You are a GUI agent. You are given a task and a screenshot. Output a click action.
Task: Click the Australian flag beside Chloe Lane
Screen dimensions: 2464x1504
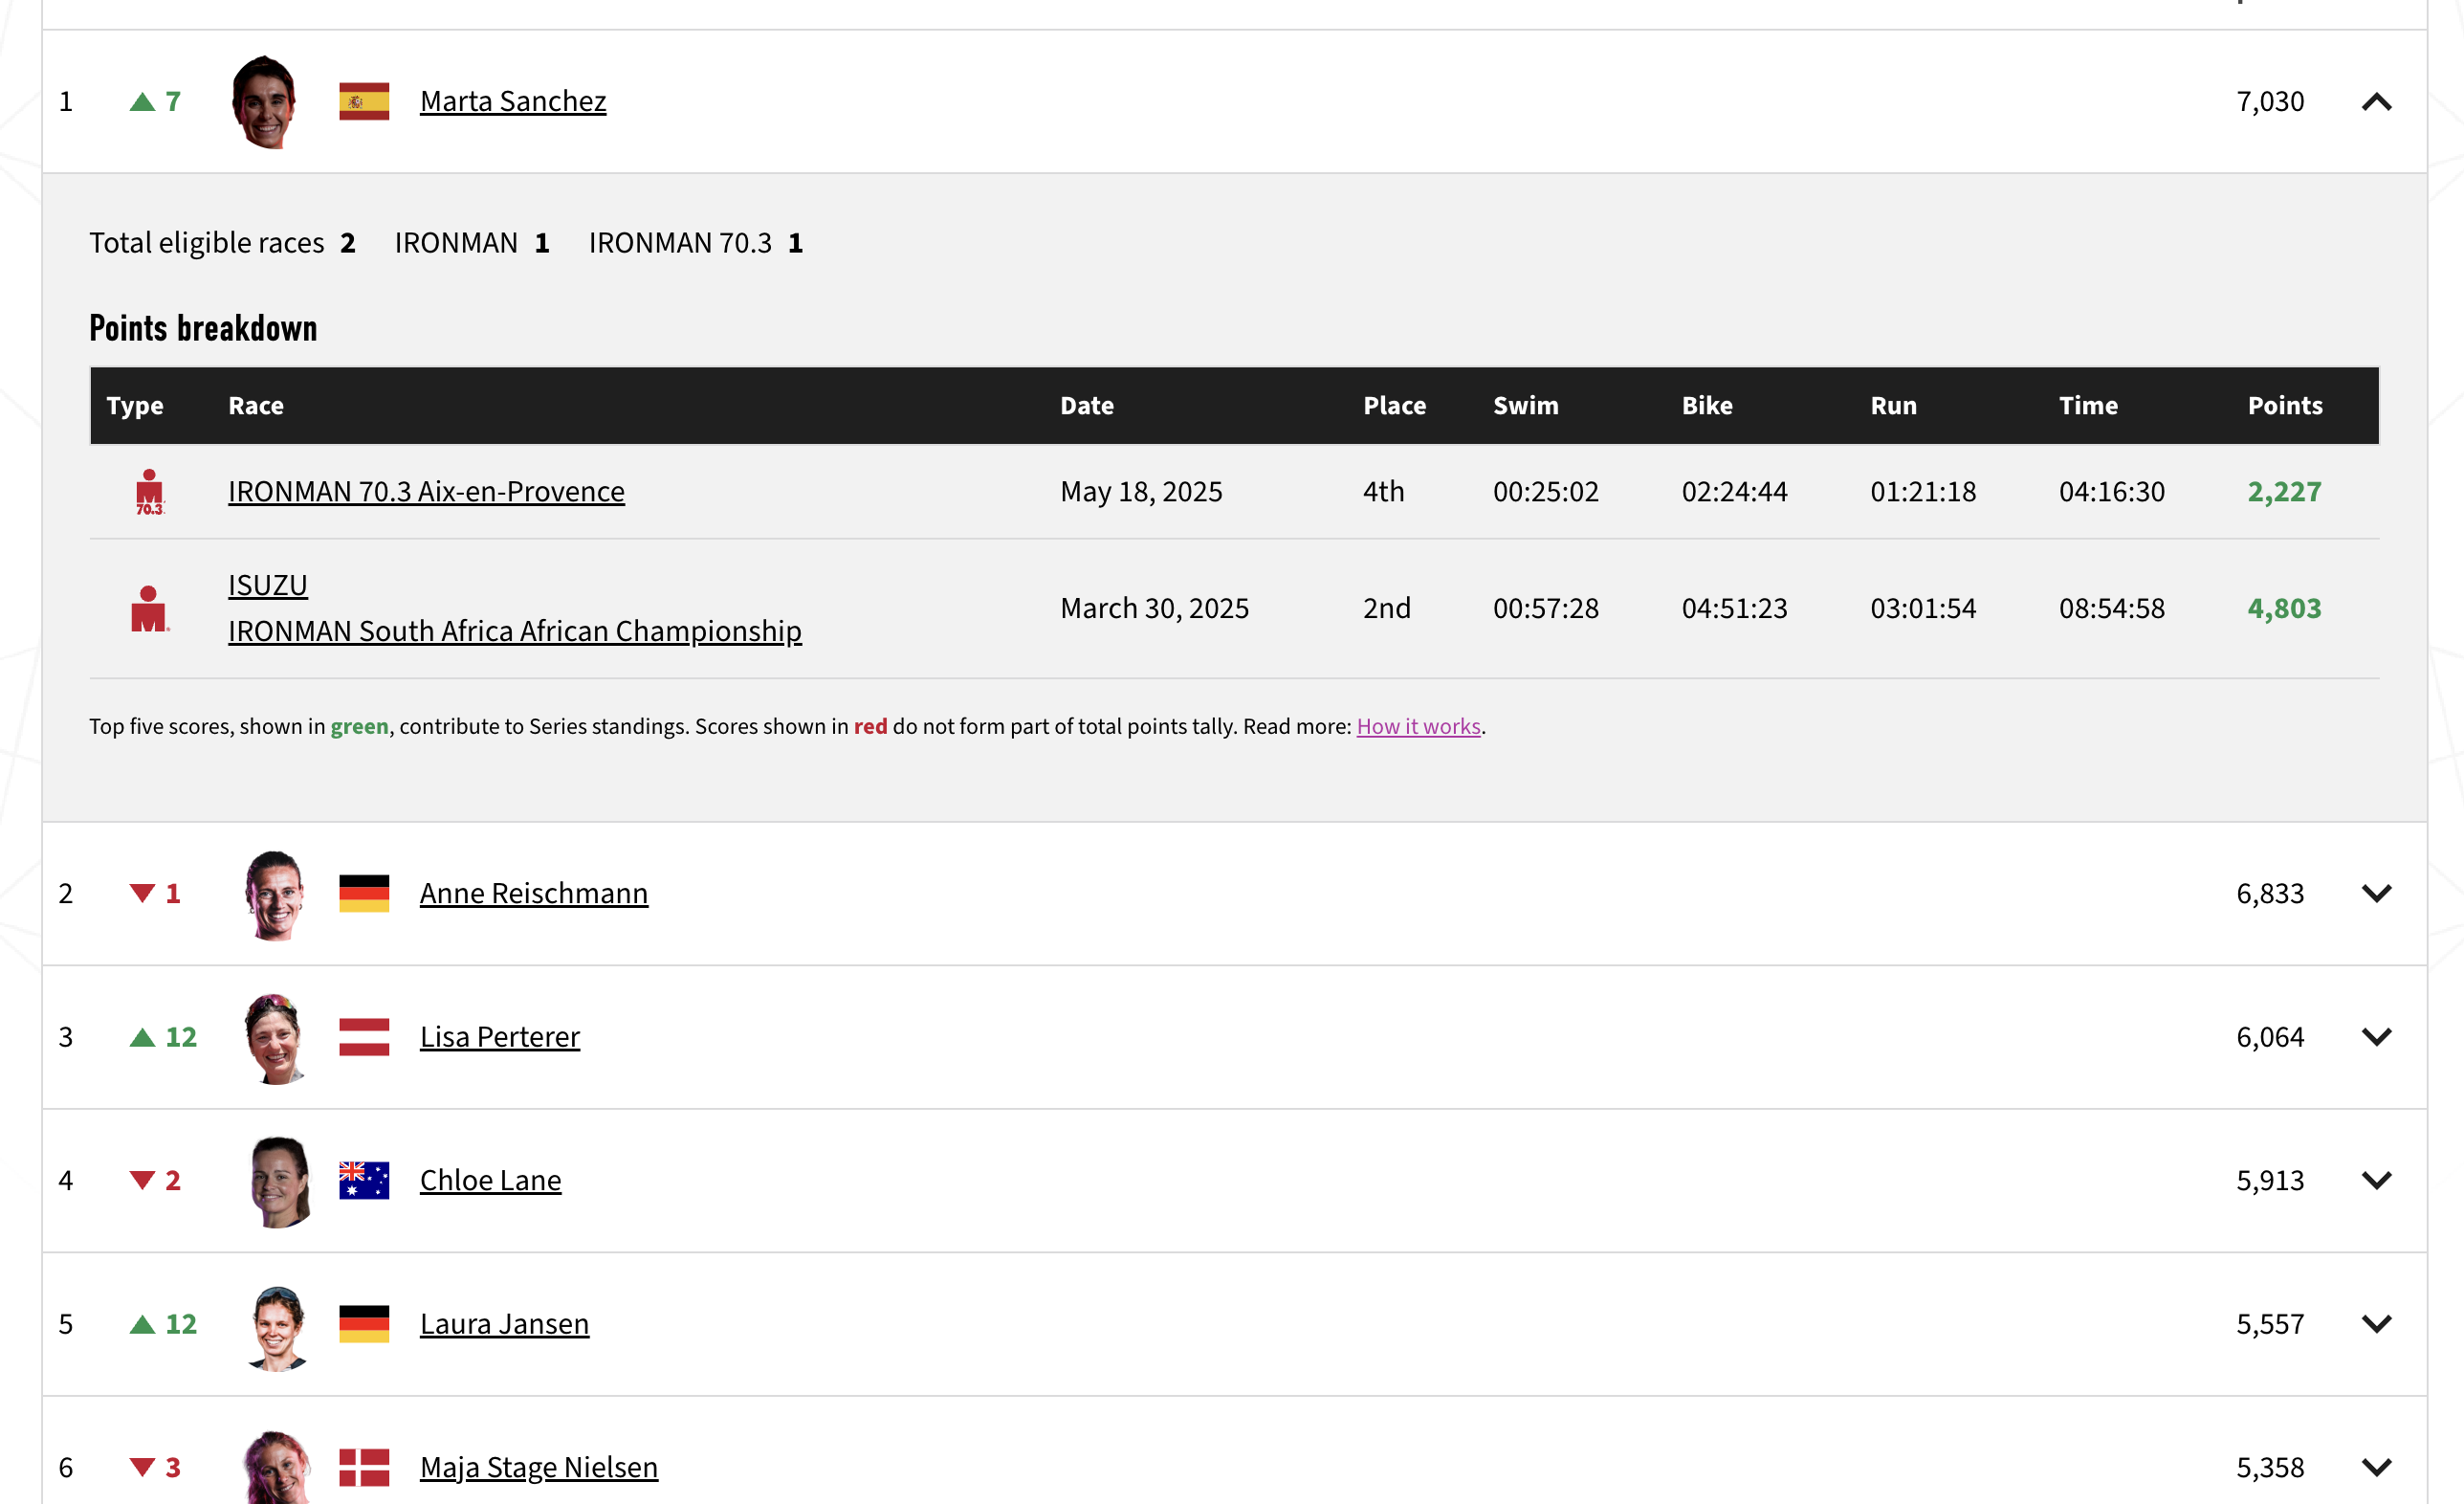pos(364,1180)
